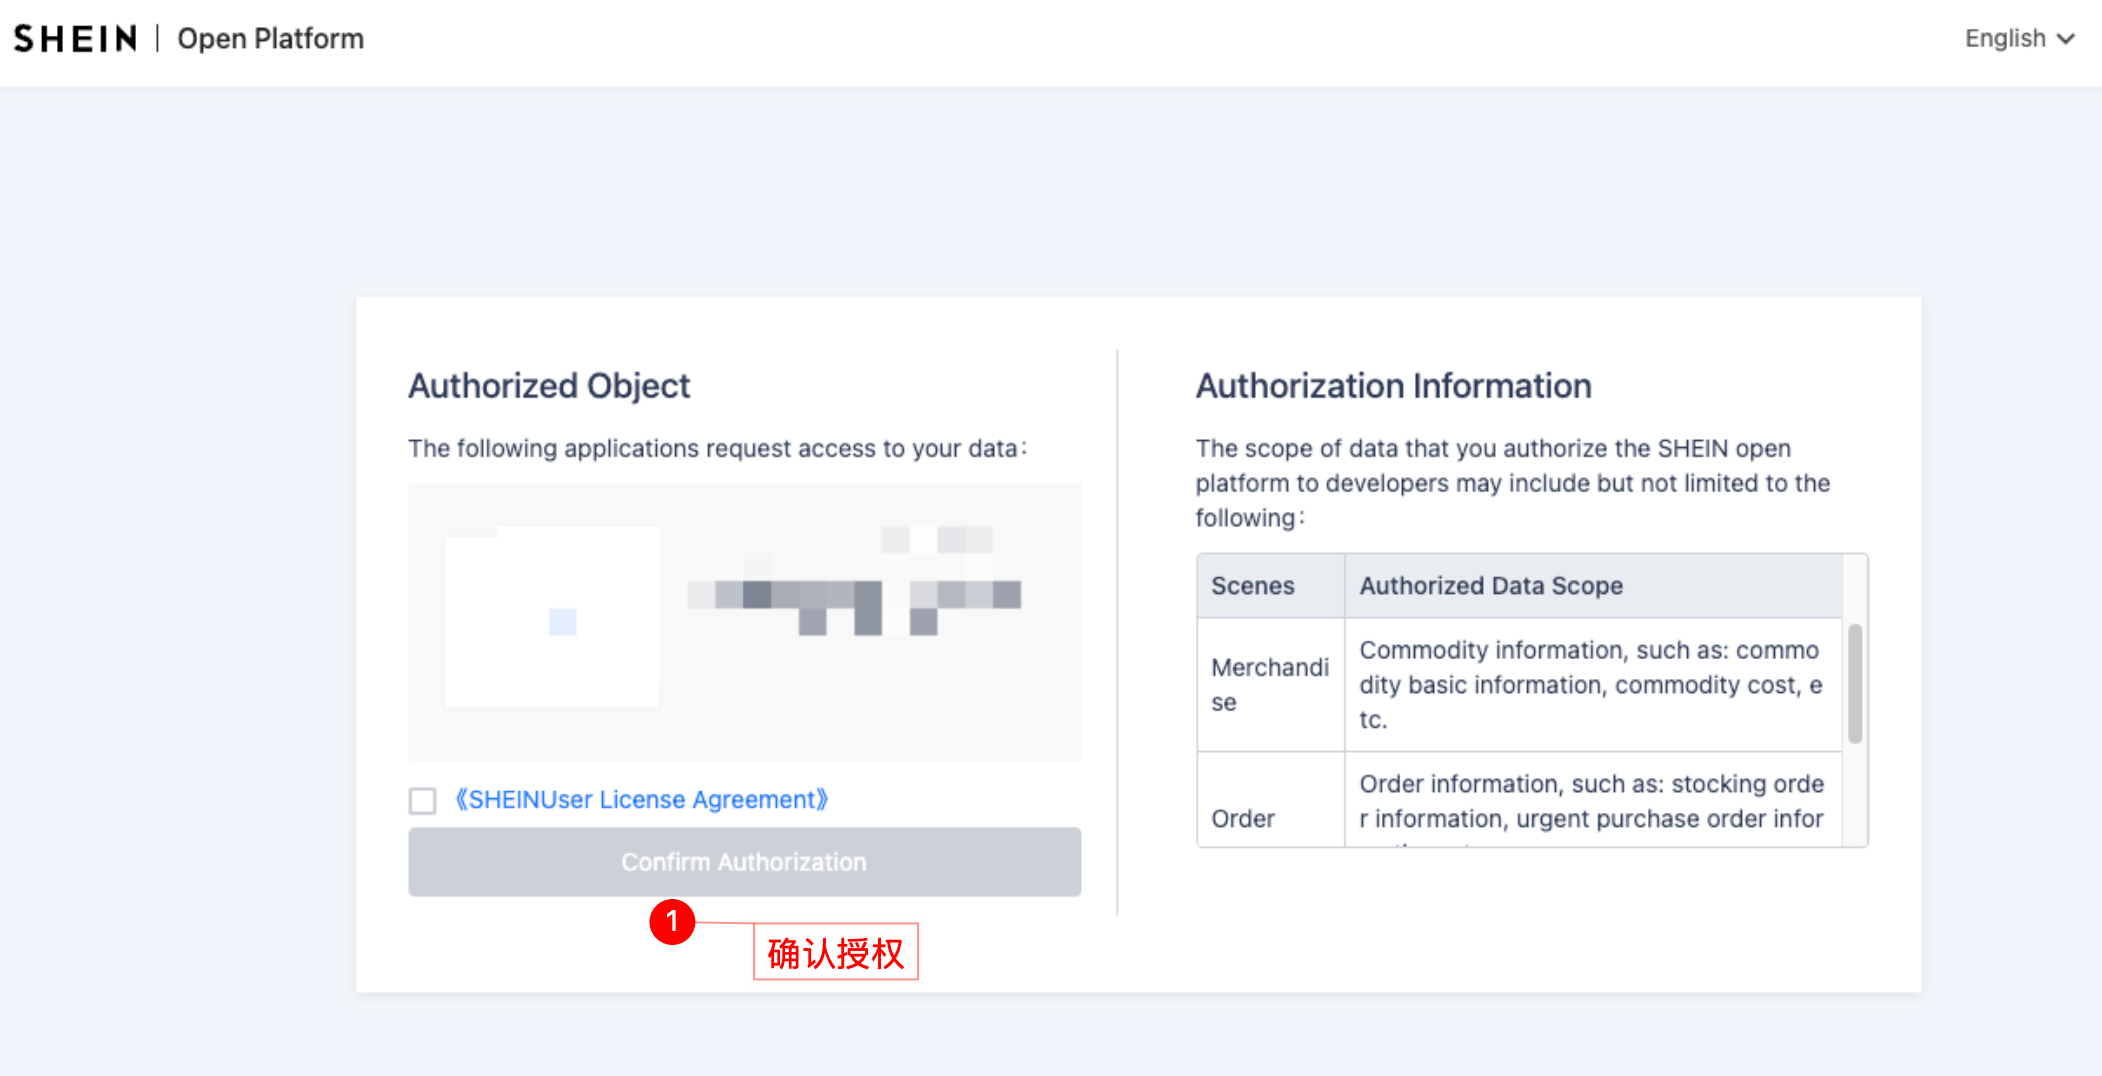
Task: Click the Open Platform title text
Action: coord(270,39)
